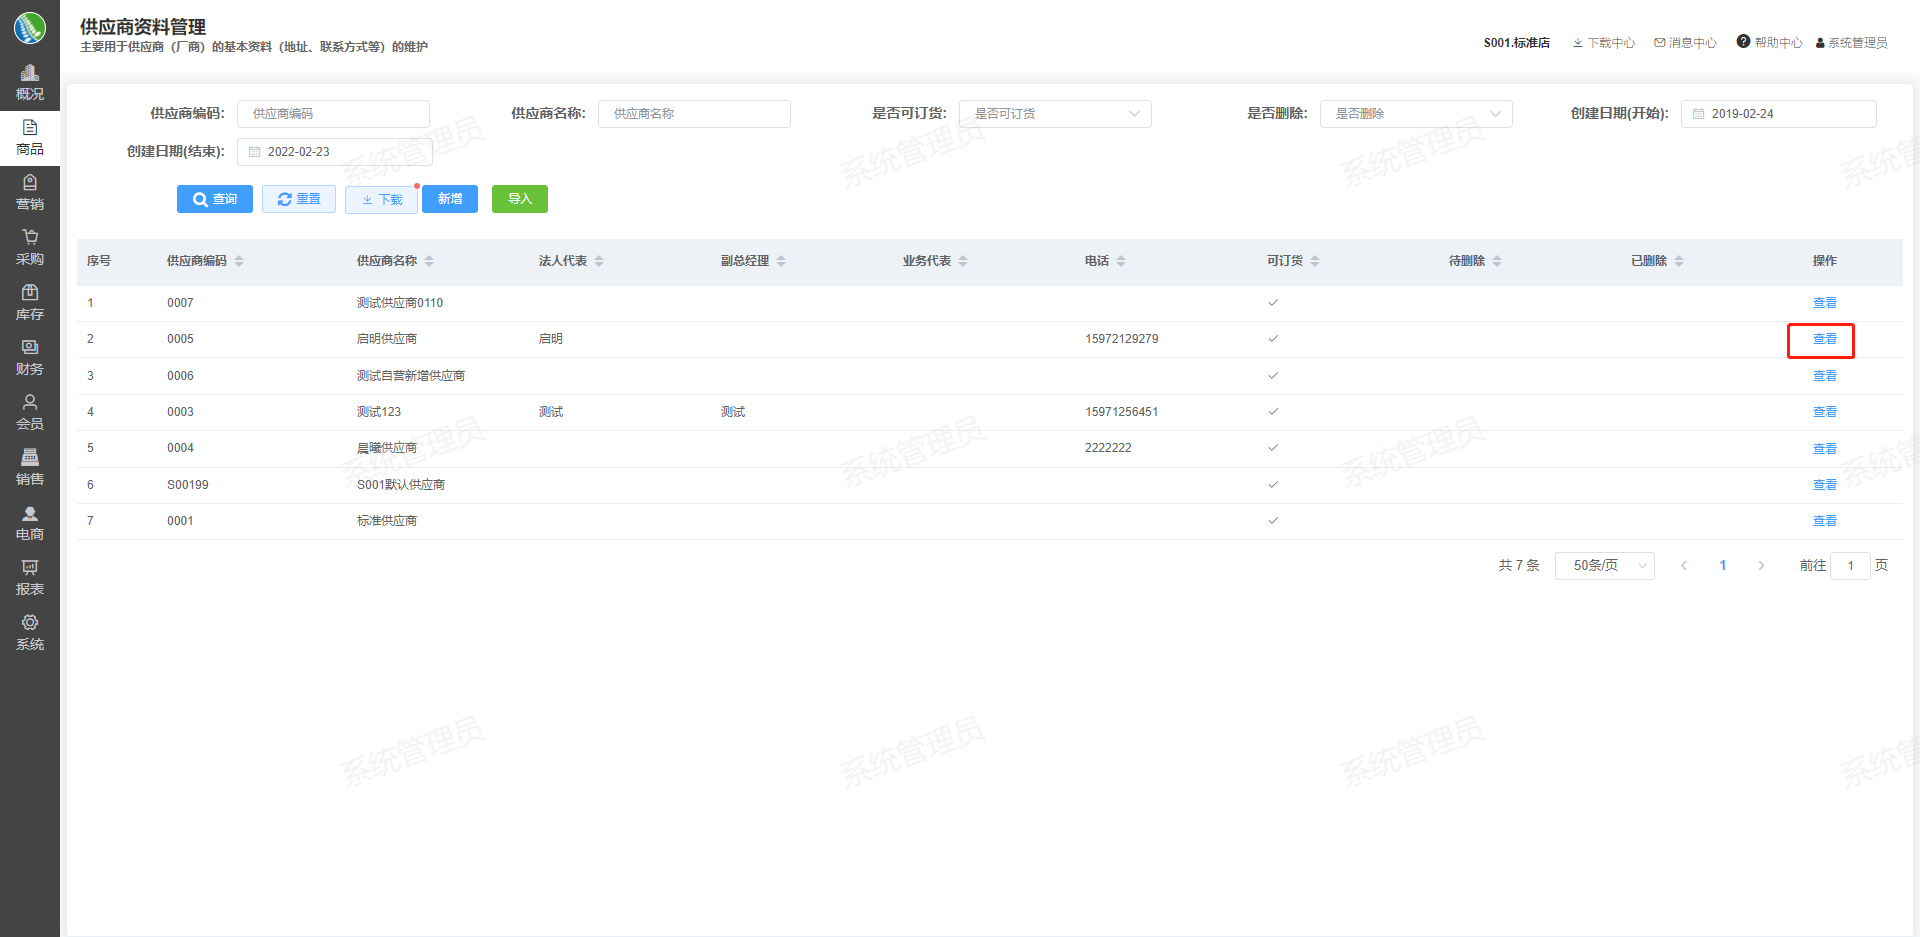This screenshot has height=937, width=1920.
Task: Sort the table by 副总经理 column
Action: point(781,261)
